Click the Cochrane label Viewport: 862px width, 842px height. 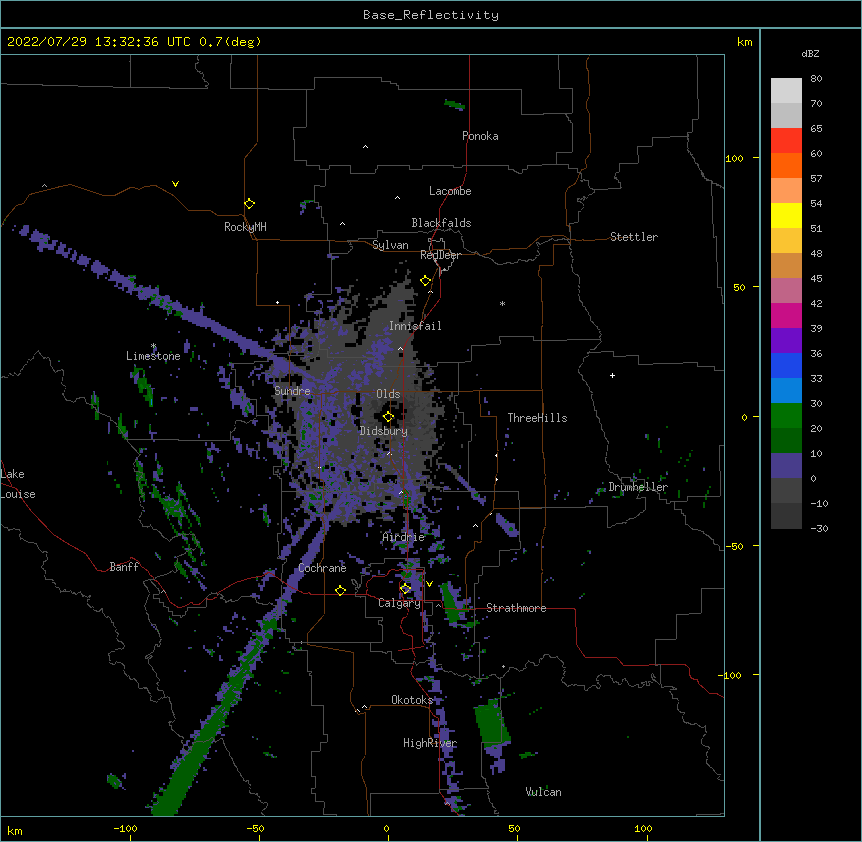click(x=322, y=568)
